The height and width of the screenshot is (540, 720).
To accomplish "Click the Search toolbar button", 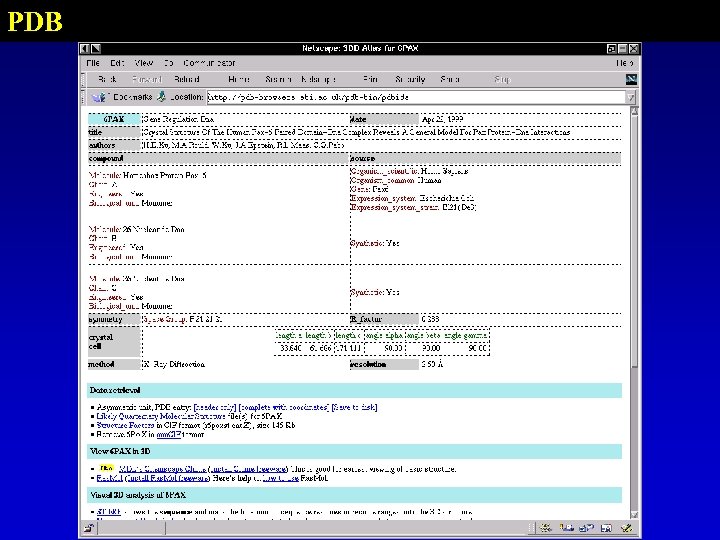I will 278,79.
